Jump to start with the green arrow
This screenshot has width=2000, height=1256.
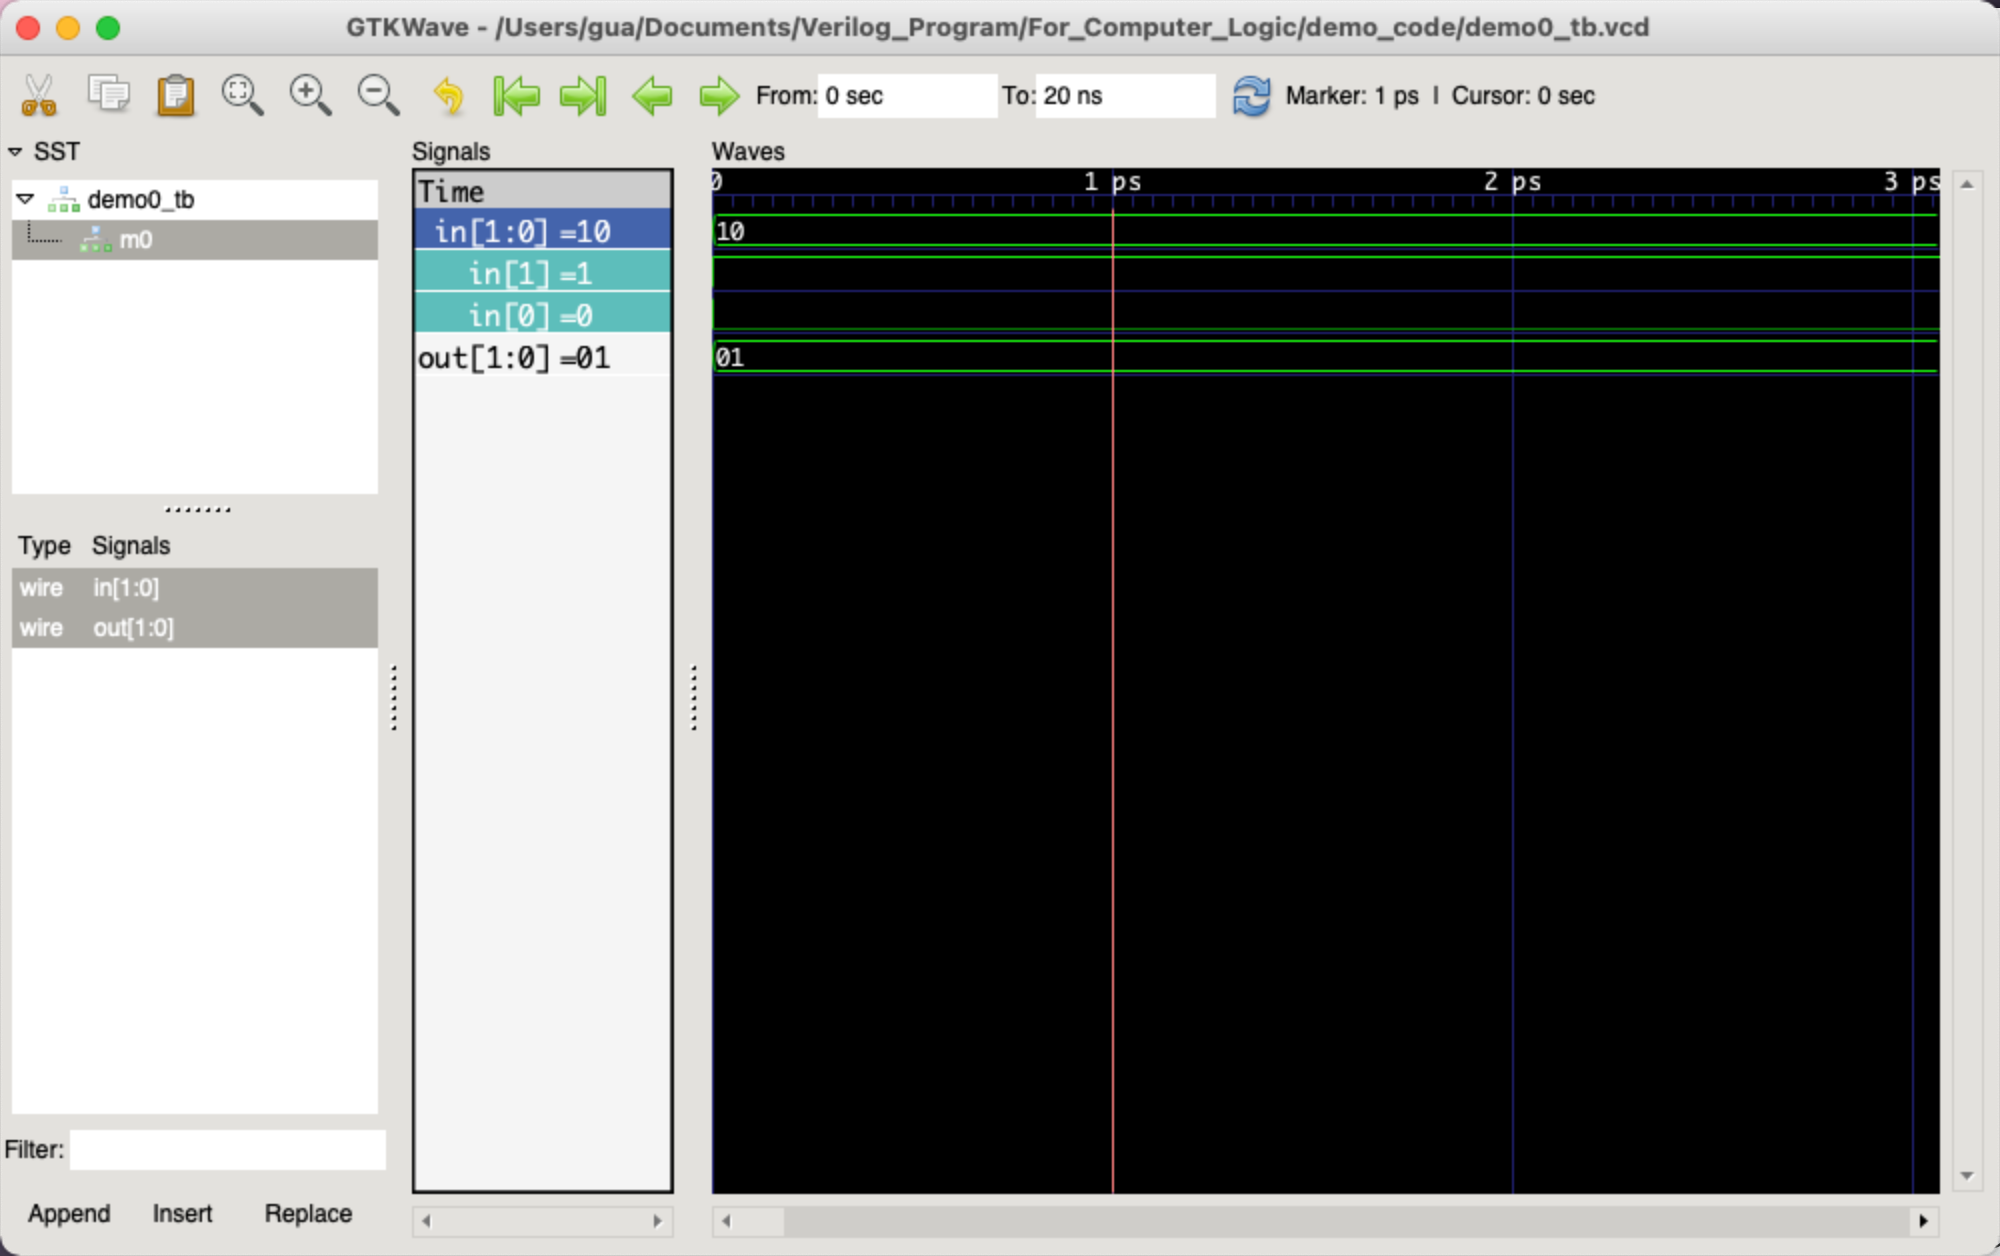pyautogui.click(x=517, y=96)
